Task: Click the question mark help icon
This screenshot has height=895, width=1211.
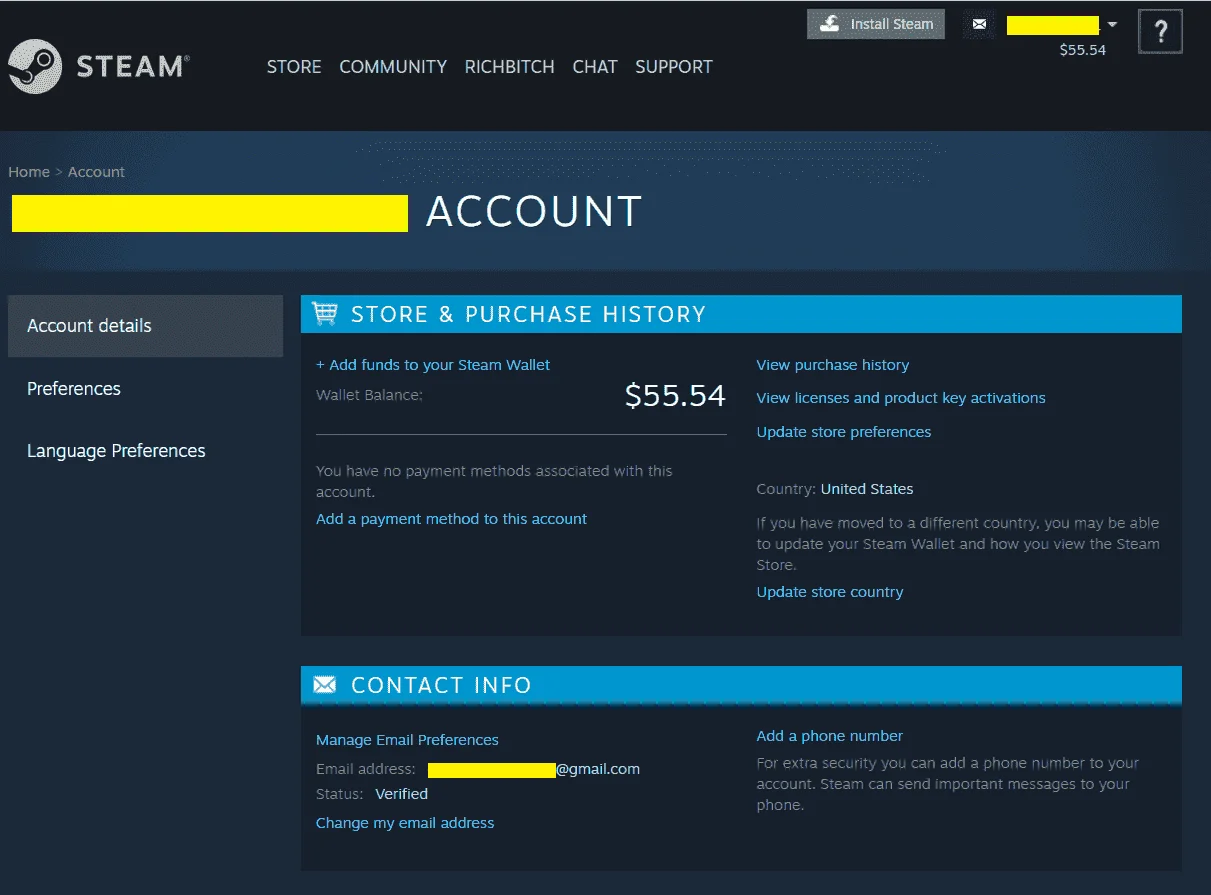Action: point(1160,32)
